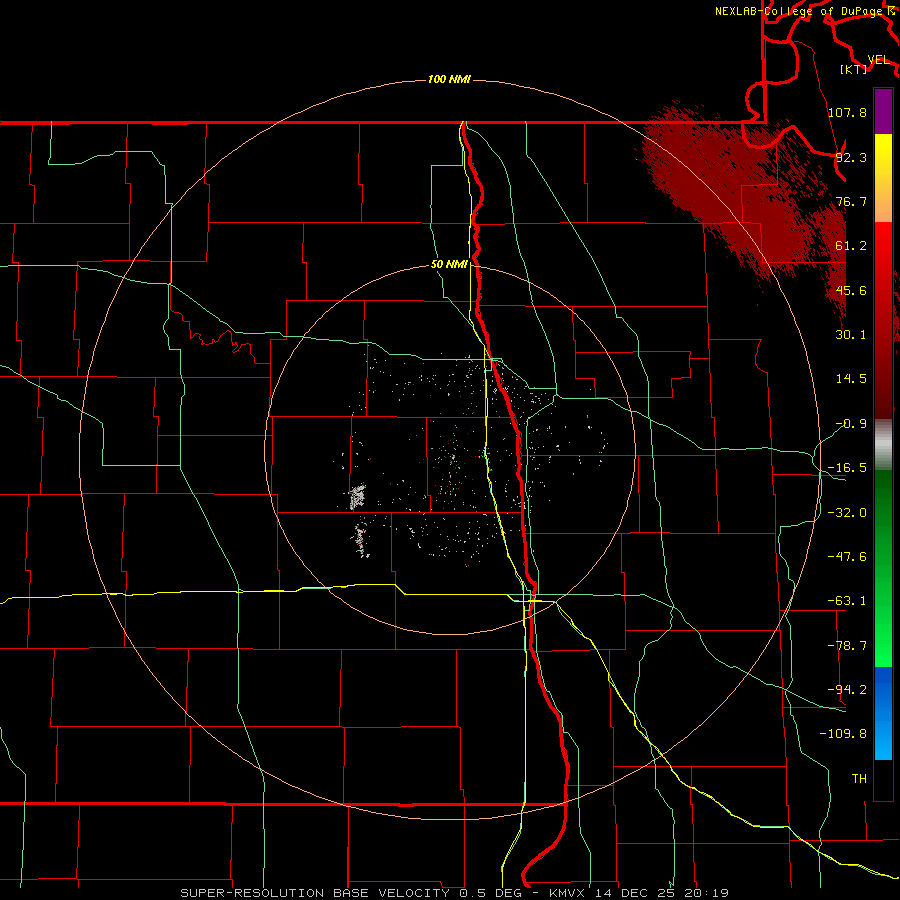Click the -78.7 velocity scale label
The image size is (900, 900).
[847, 646]
